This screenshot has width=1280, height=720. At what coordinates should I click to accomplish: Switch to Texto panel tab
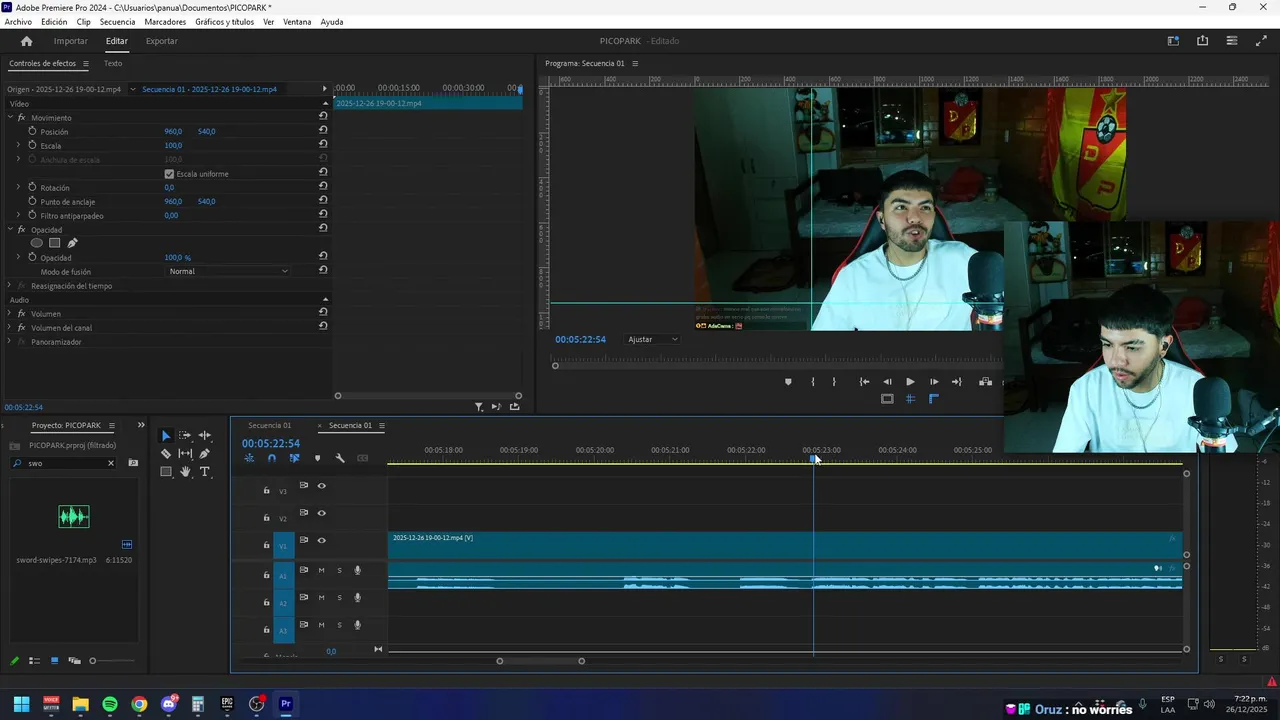pos(113,63)
